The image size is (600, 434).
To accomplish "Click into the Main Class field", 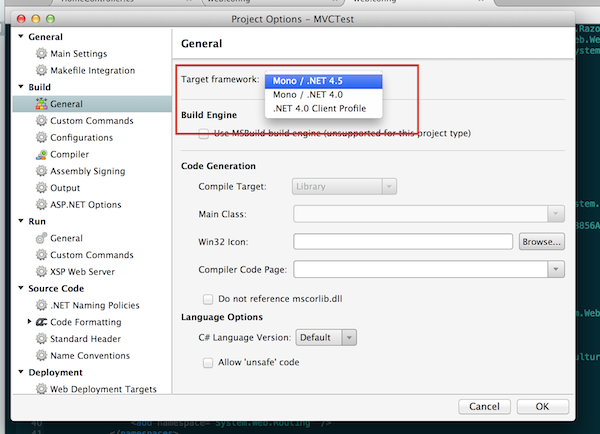I will coord(421,214).
